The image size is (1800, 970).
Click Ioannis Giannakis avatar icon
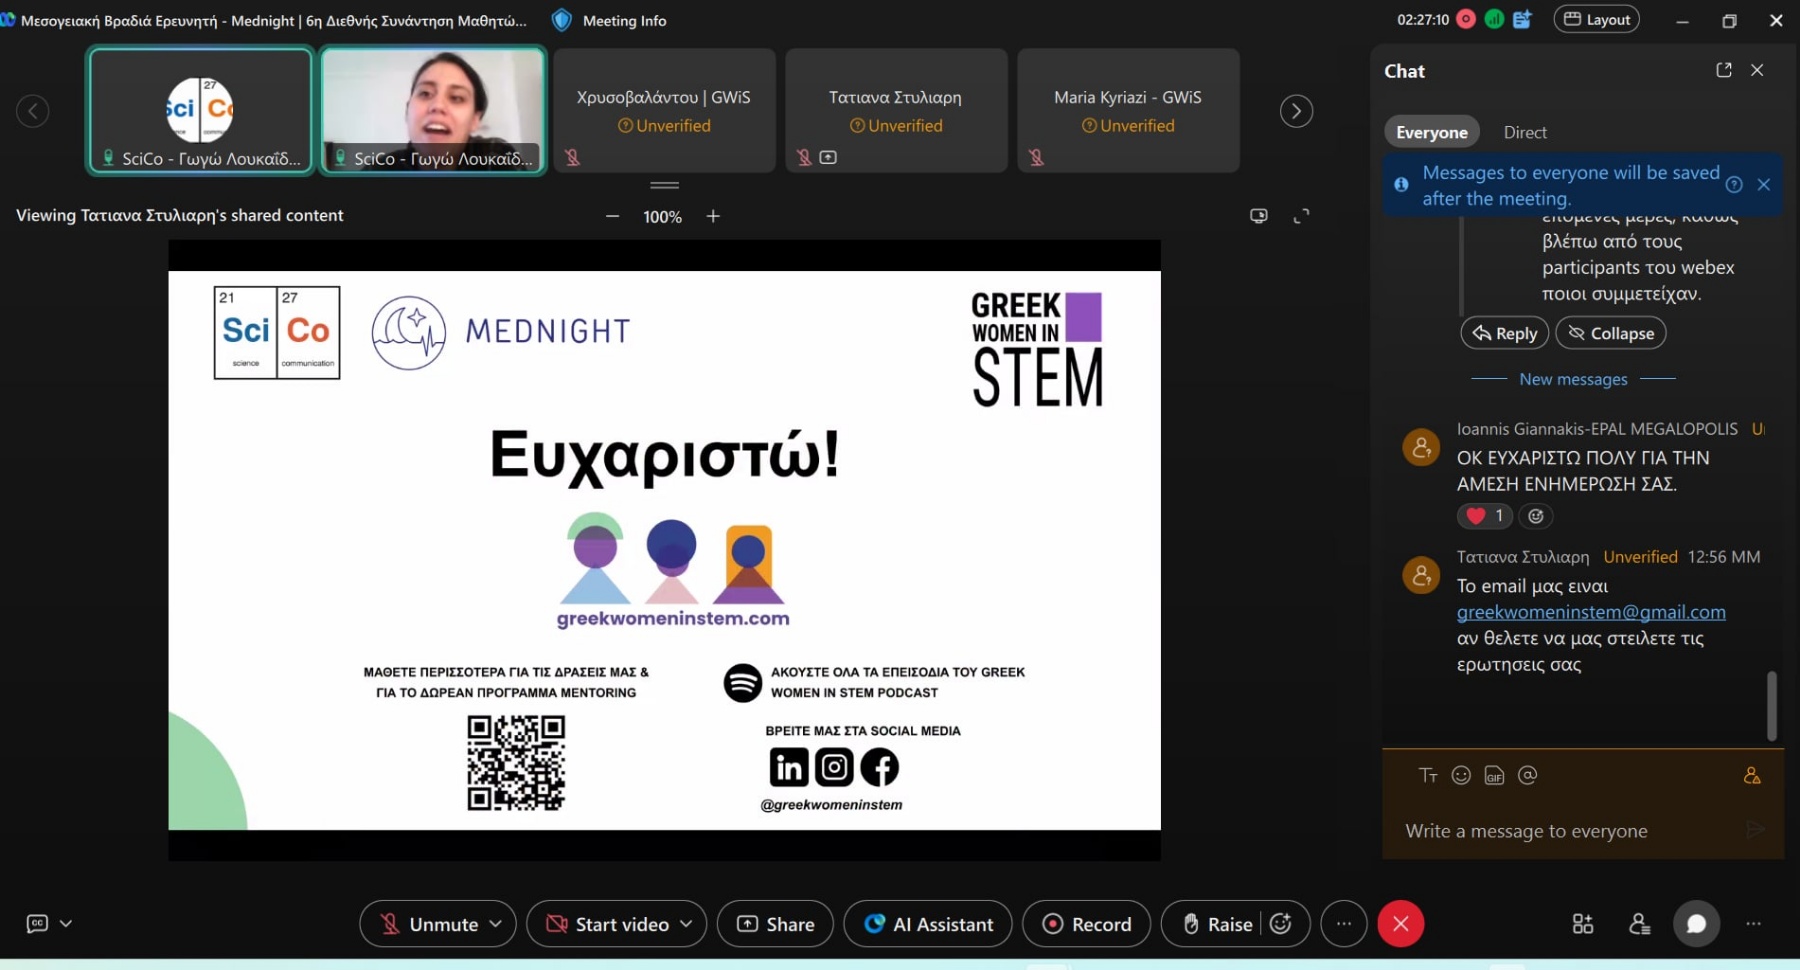[x=1421, y=447]
